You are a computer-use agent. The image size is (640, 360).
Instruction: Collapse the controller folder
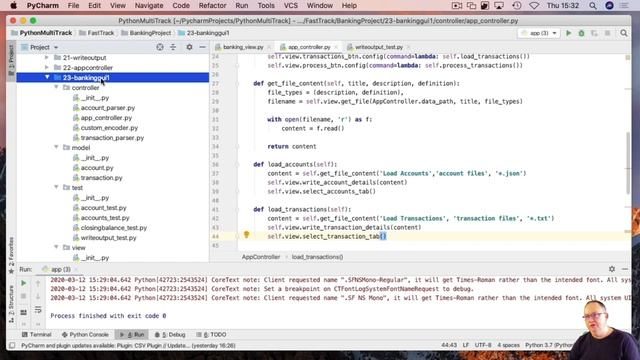point(56,87)
